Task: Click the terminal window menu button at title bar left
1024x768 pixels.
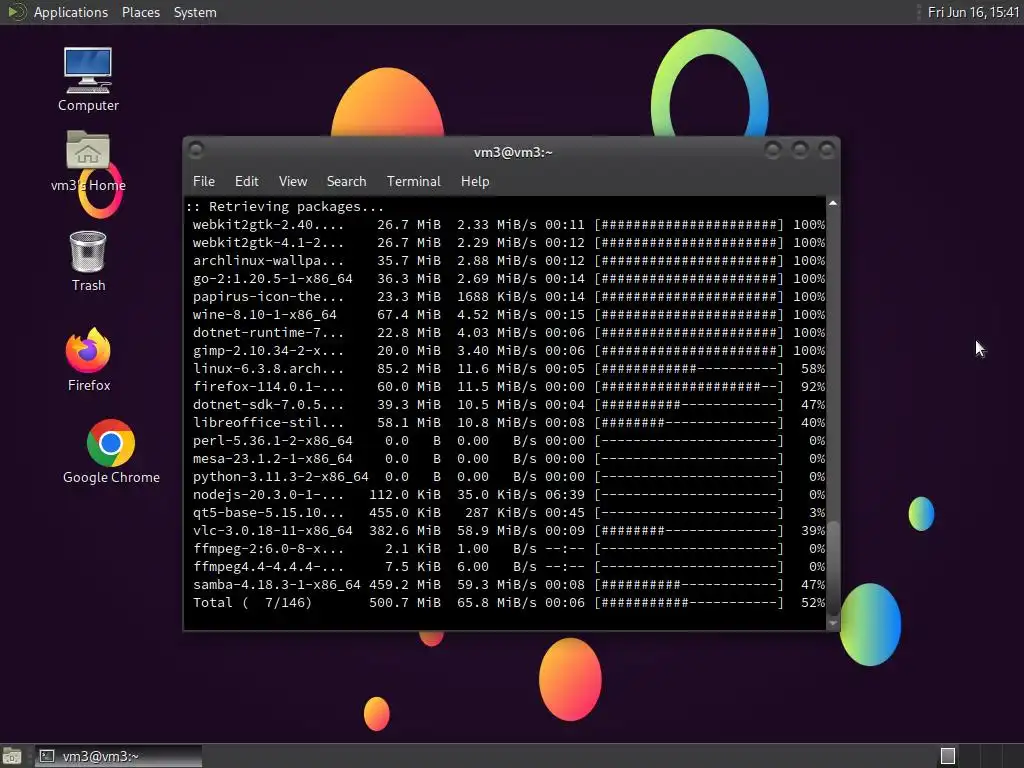Action: point(196,151)
